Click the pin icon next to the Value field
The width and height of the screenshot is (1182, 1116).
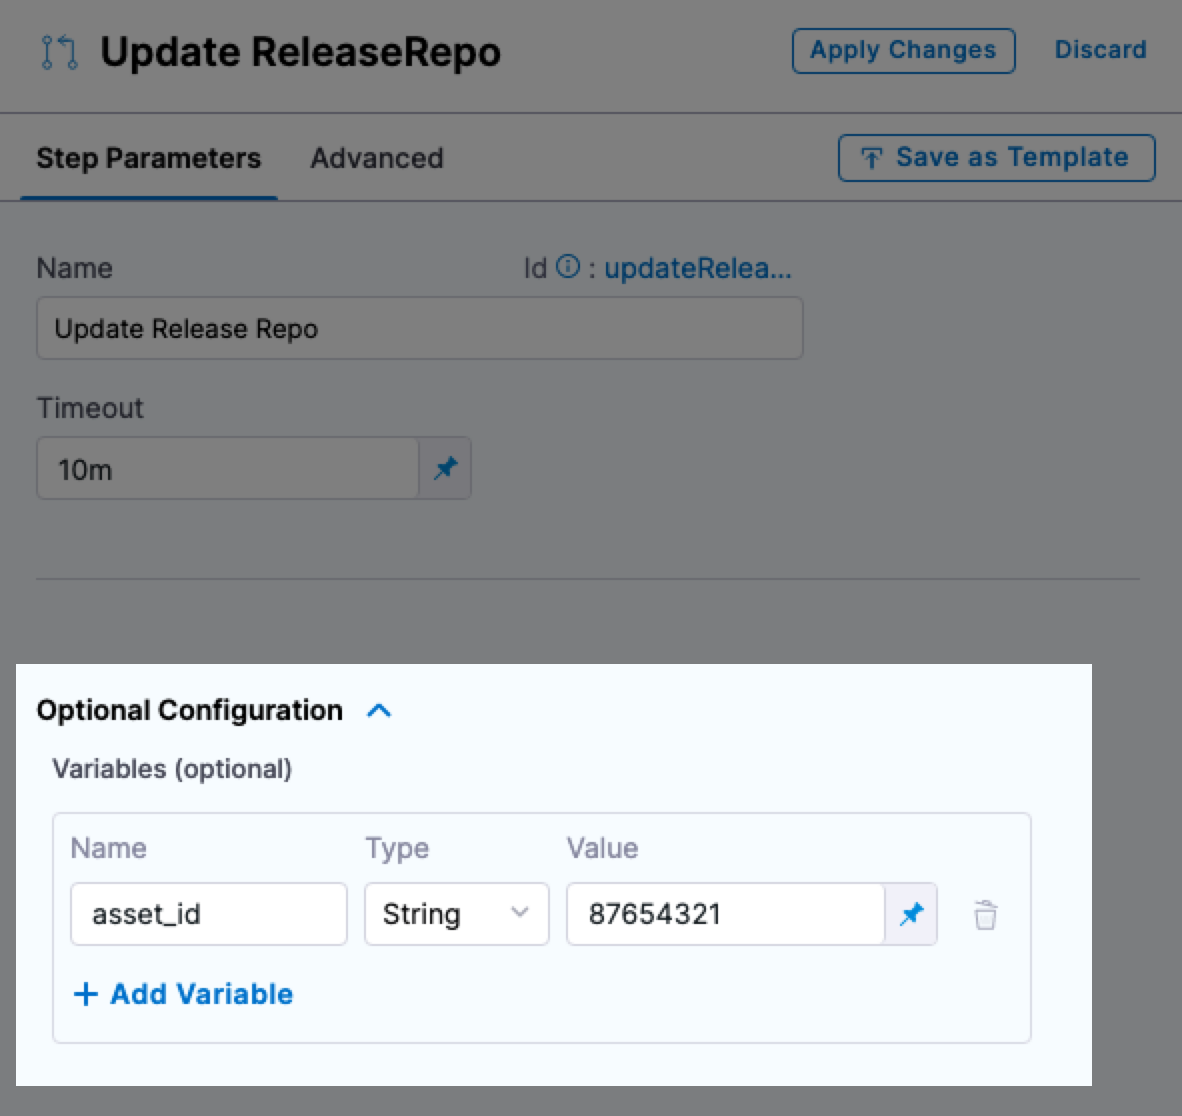(x=911, y=914)
